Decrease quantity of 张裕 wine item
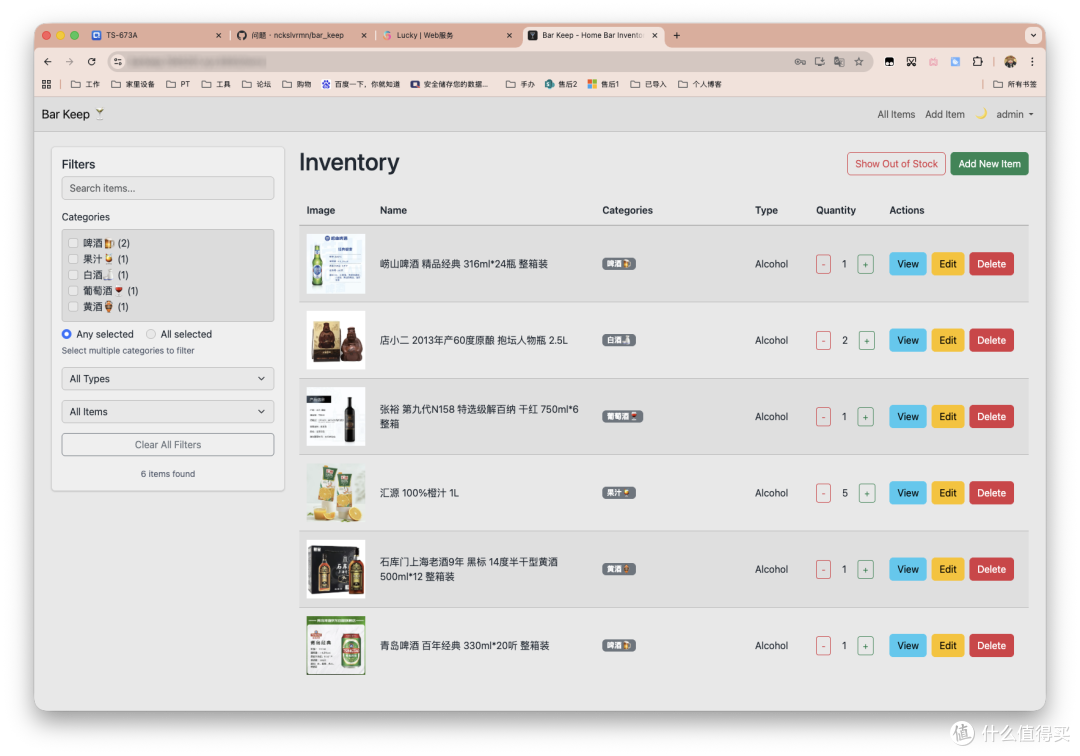 [x=823, y=417]
